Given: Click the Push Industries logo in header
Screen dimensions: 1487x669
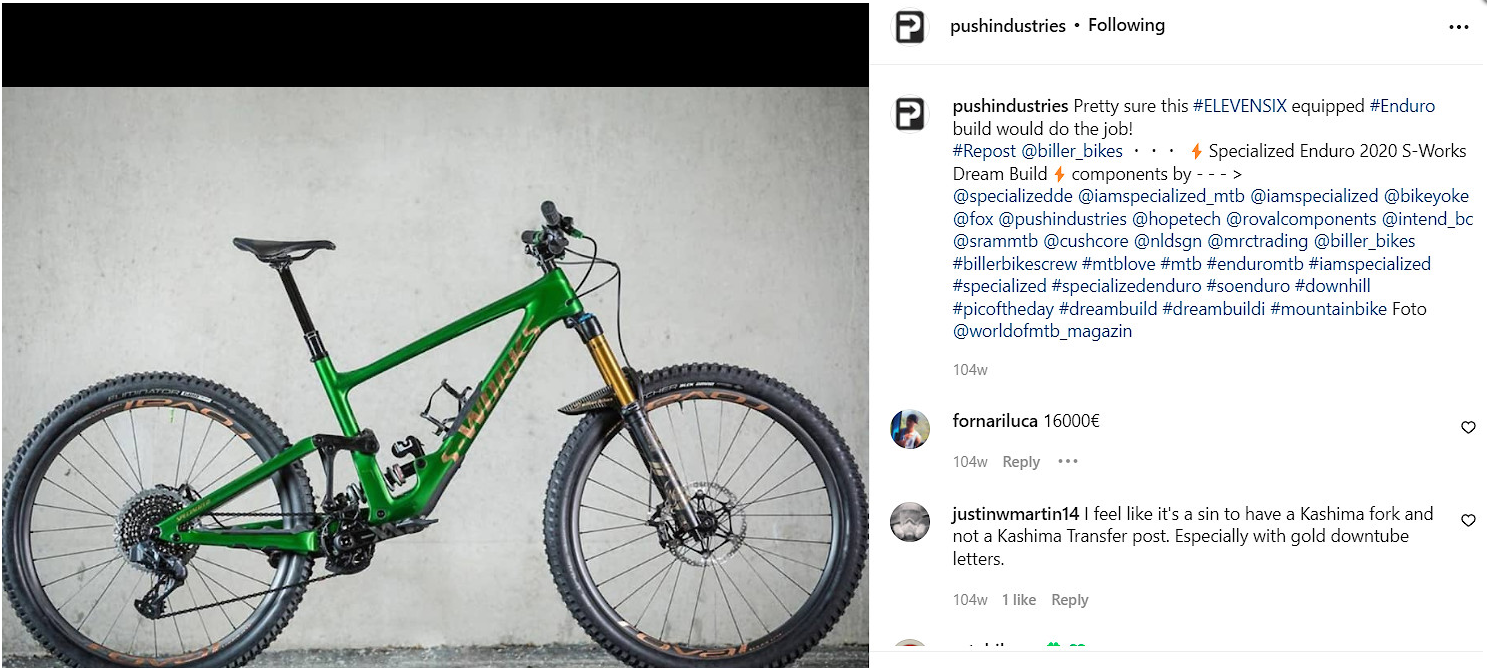Looking at the screenshot, I should tap(909, 27).
